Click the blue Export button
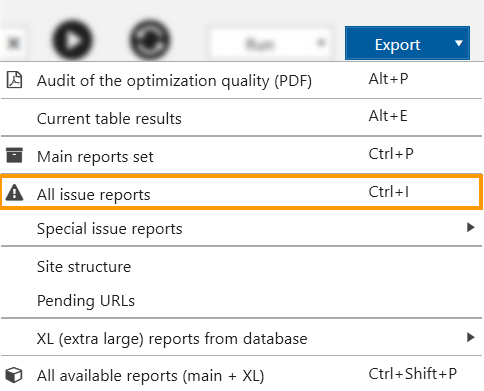Viewport: 484px width, 391px height. point(397,43)
